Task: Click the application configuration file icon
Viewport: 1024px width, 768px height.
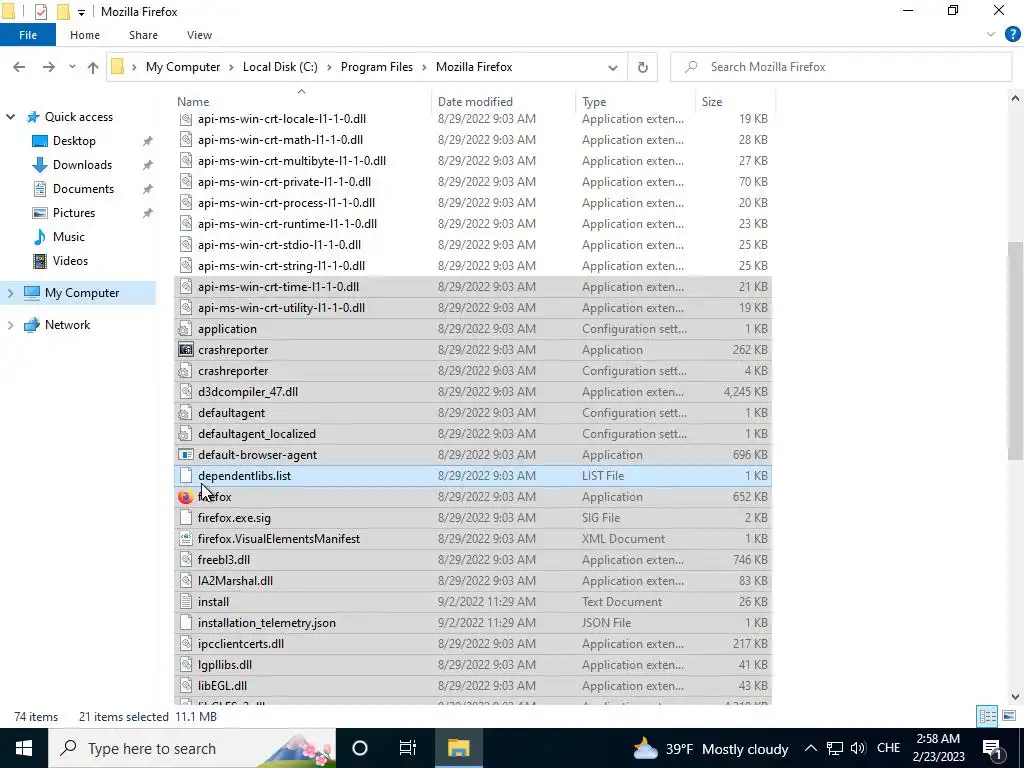Action: [186, 328]
